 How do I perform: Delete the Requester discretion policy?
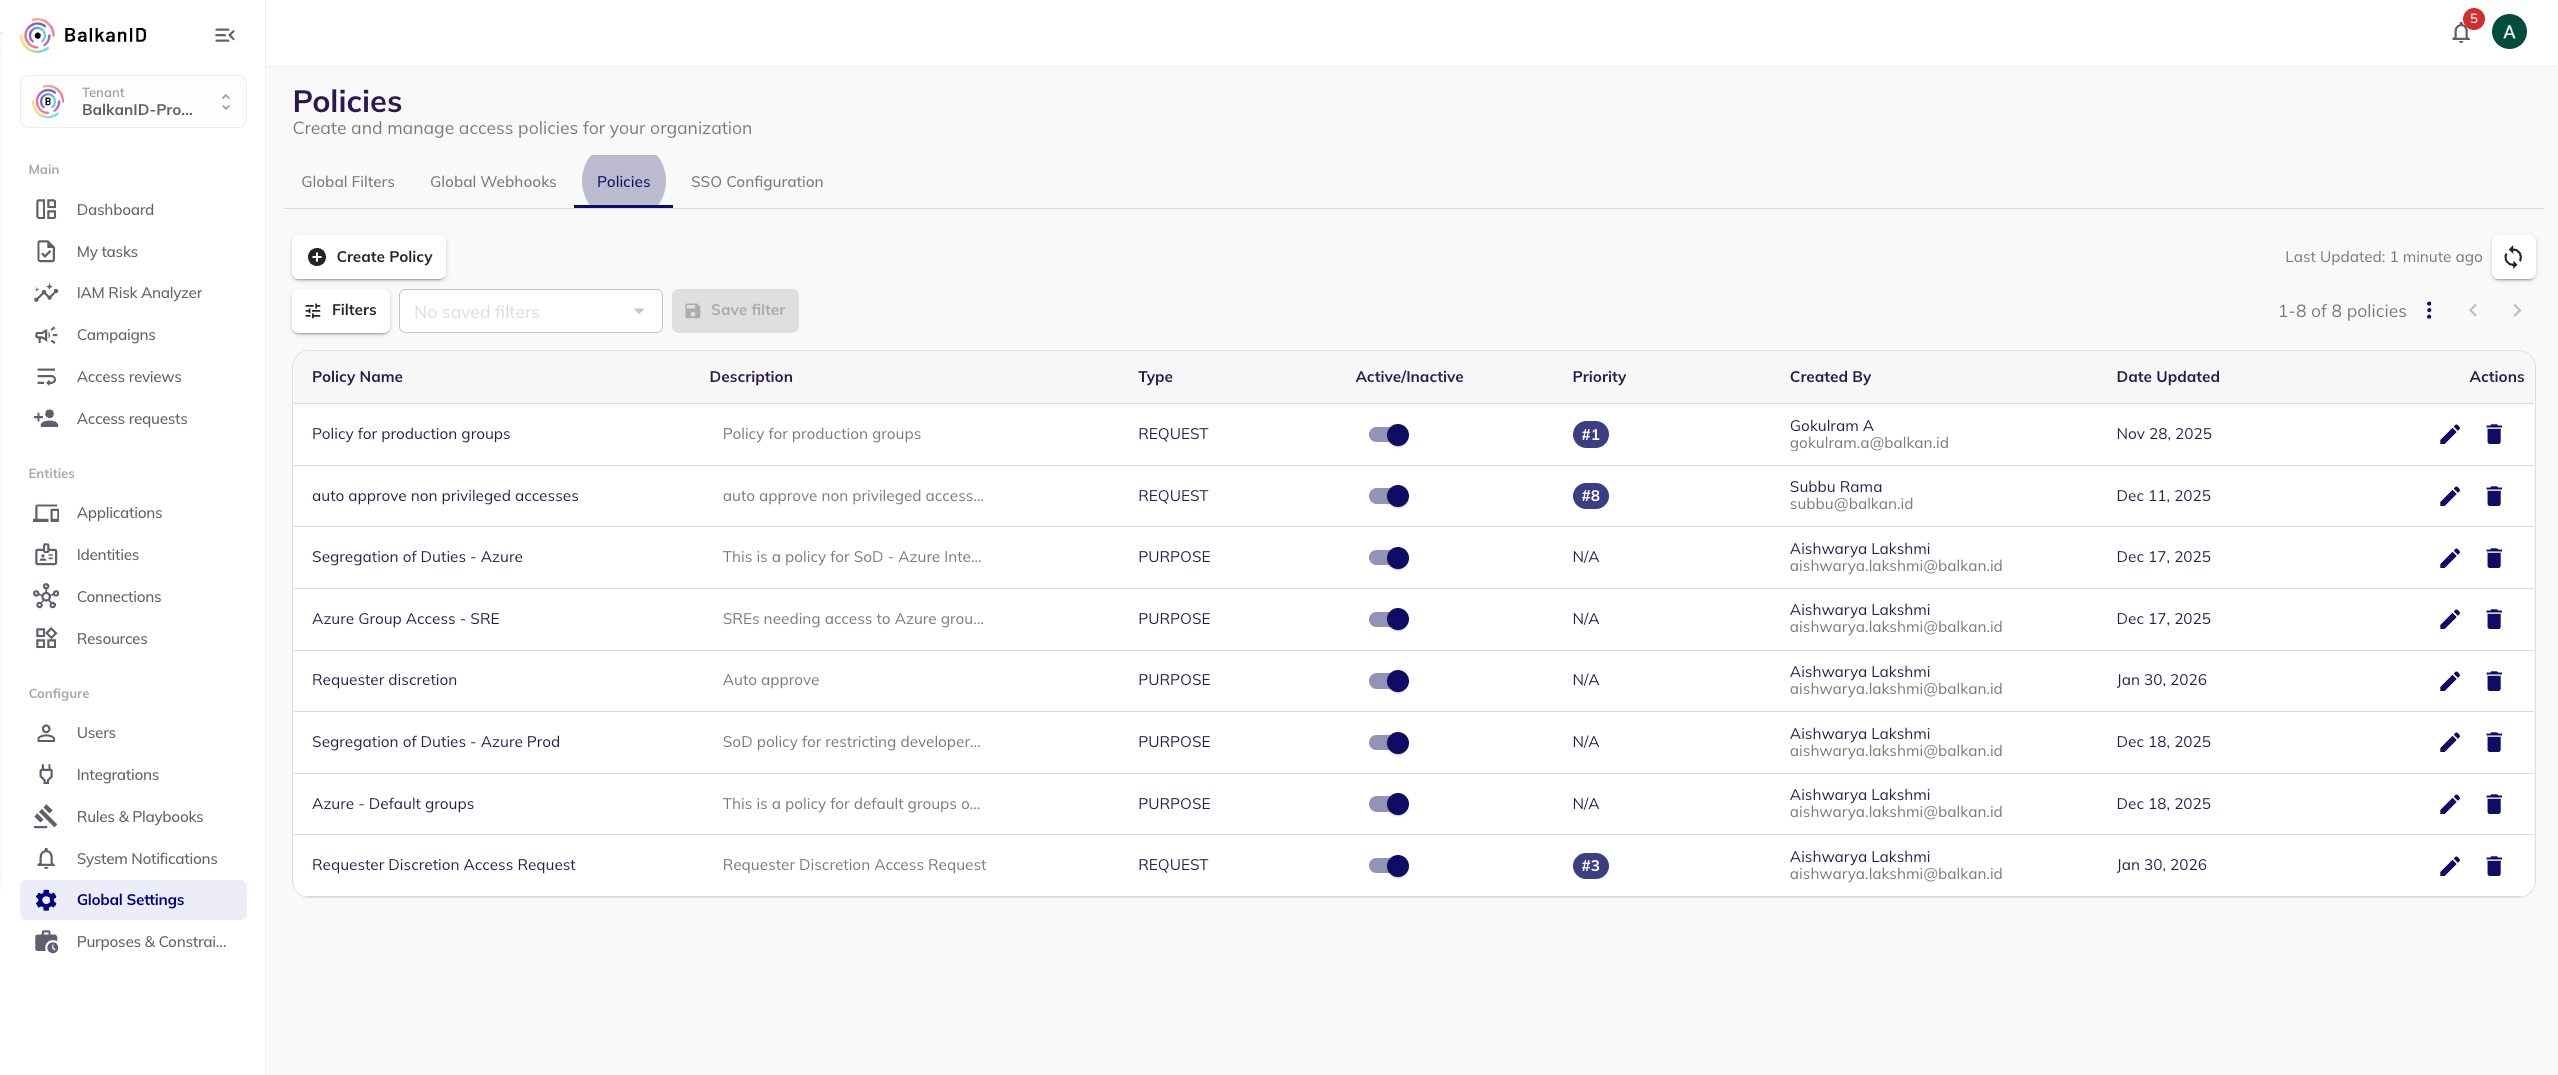click(x=2493, y=681)
